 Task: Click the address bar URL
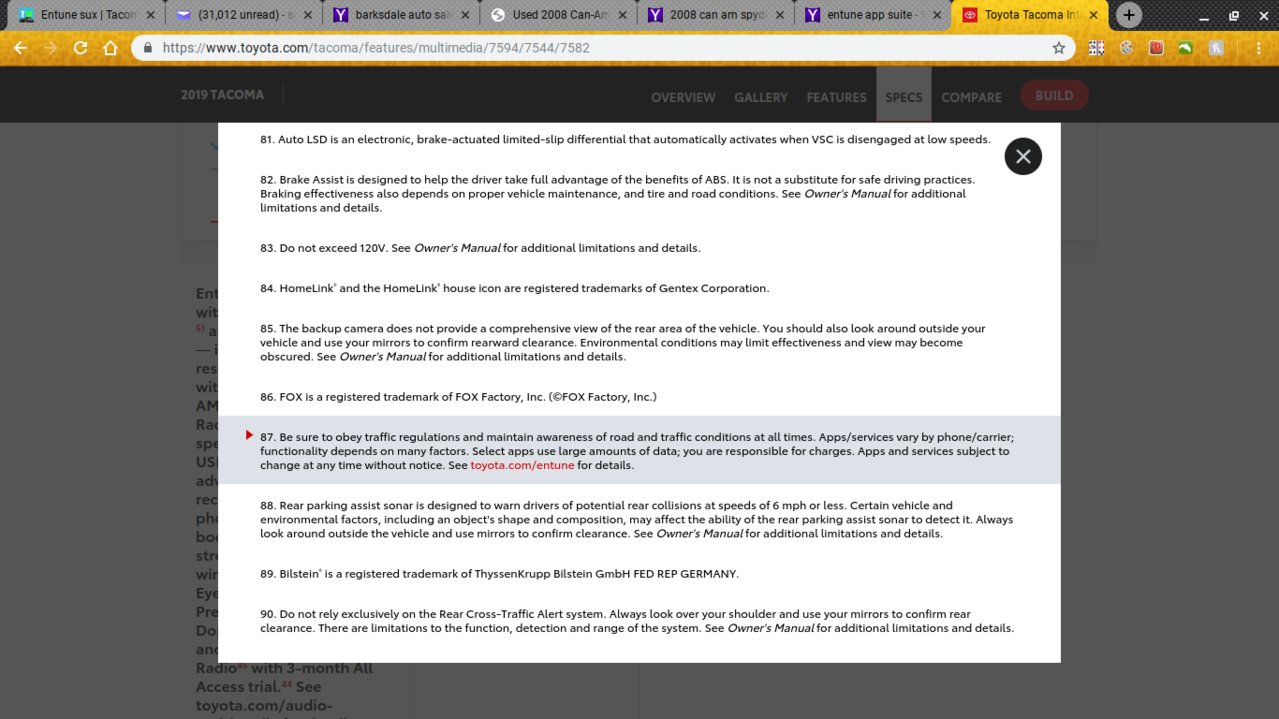tap(375, 47)
